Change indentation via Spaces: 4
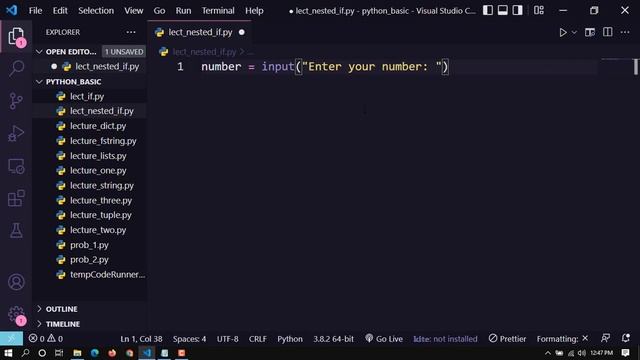640x360 pixels. pos(189,339)
